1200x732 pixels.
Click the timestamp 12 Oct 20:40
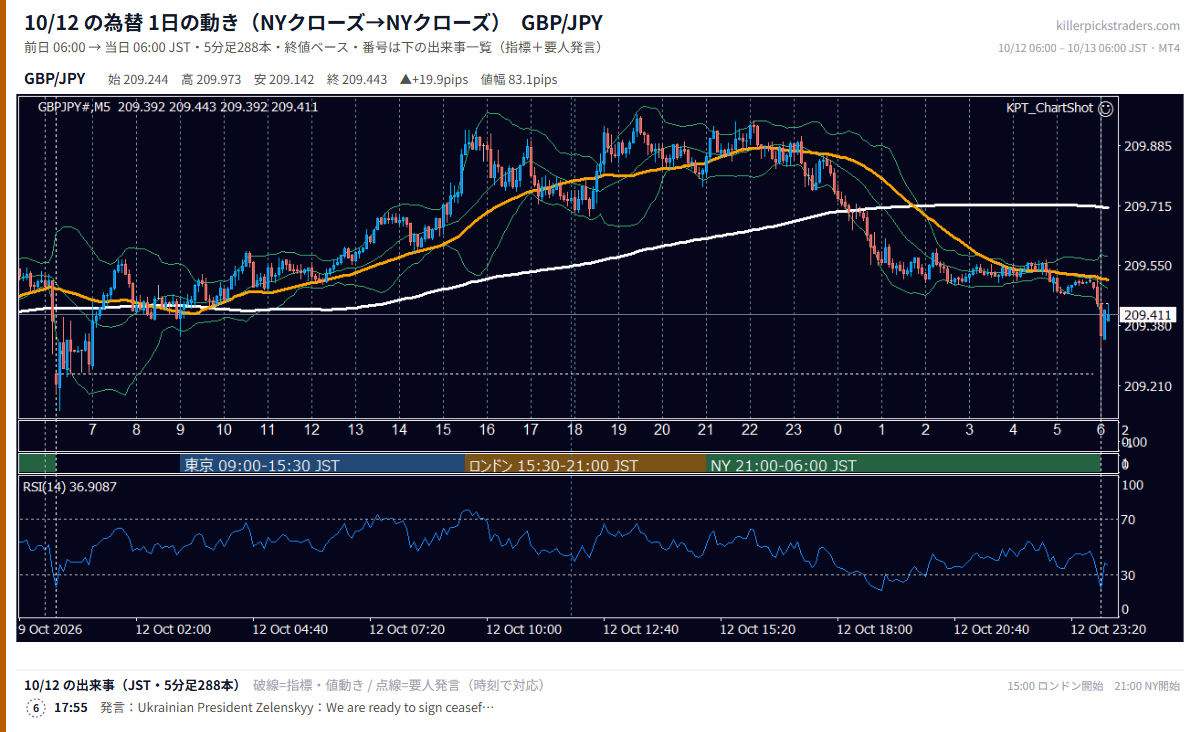(x=992, y=629)
